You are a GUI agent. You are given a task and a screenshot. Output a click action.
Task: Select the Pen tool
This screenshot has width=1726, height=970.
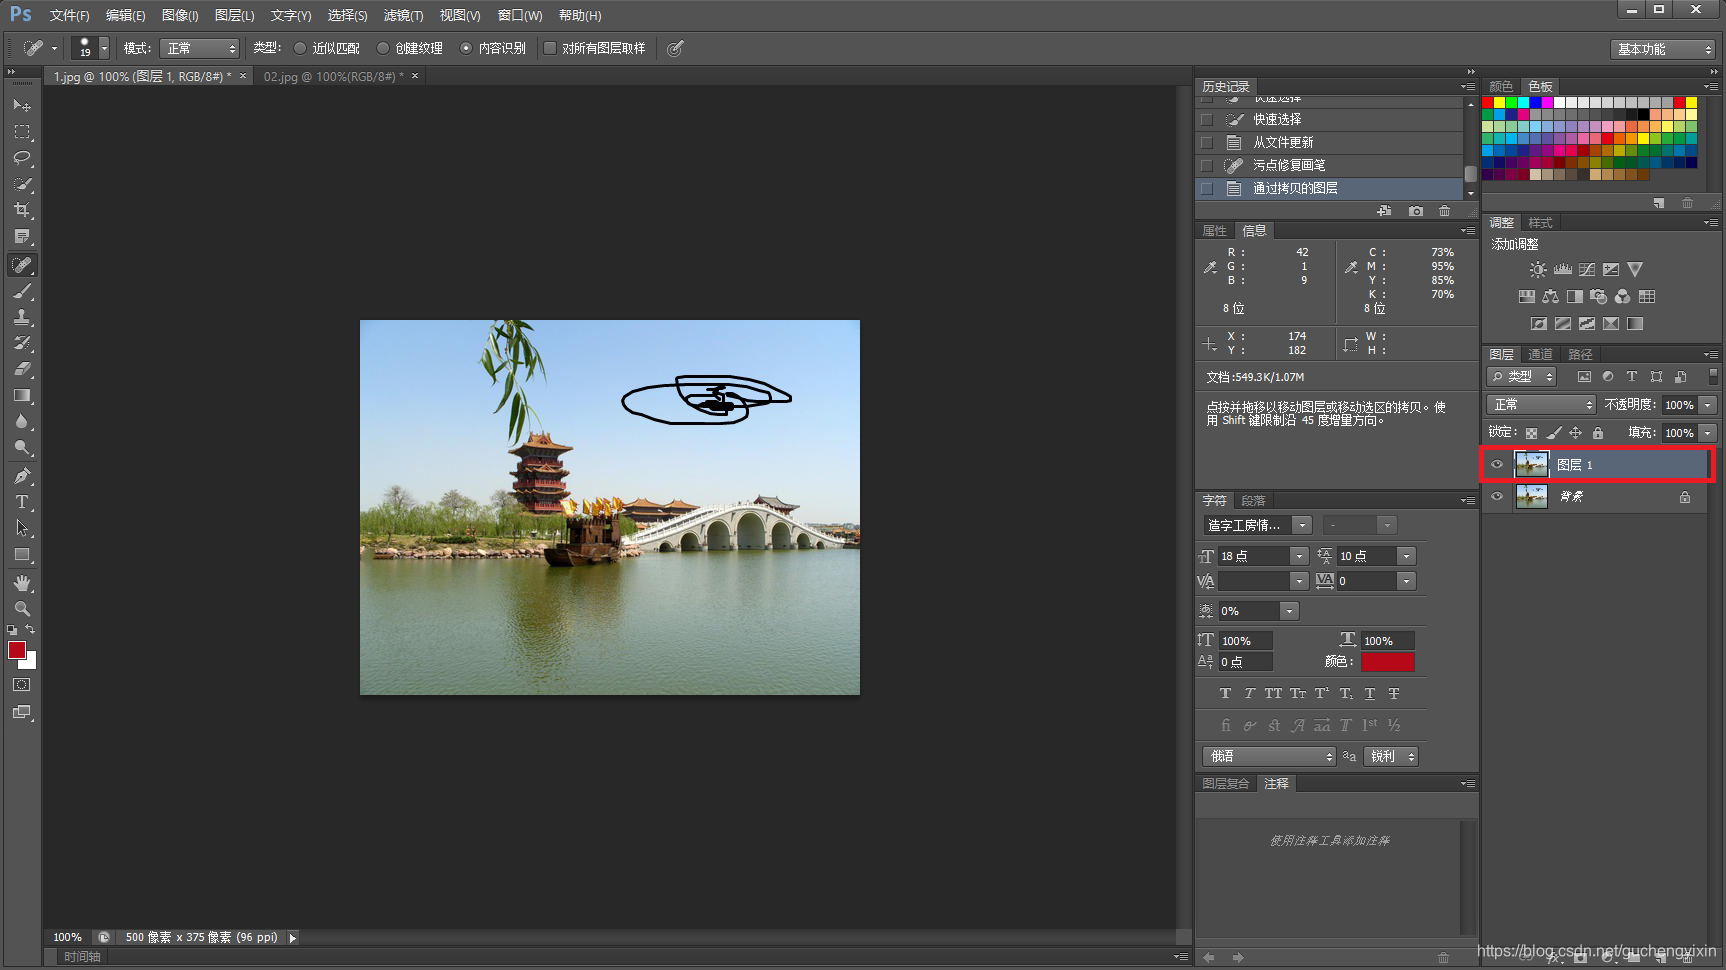click(x=22, y=476)
